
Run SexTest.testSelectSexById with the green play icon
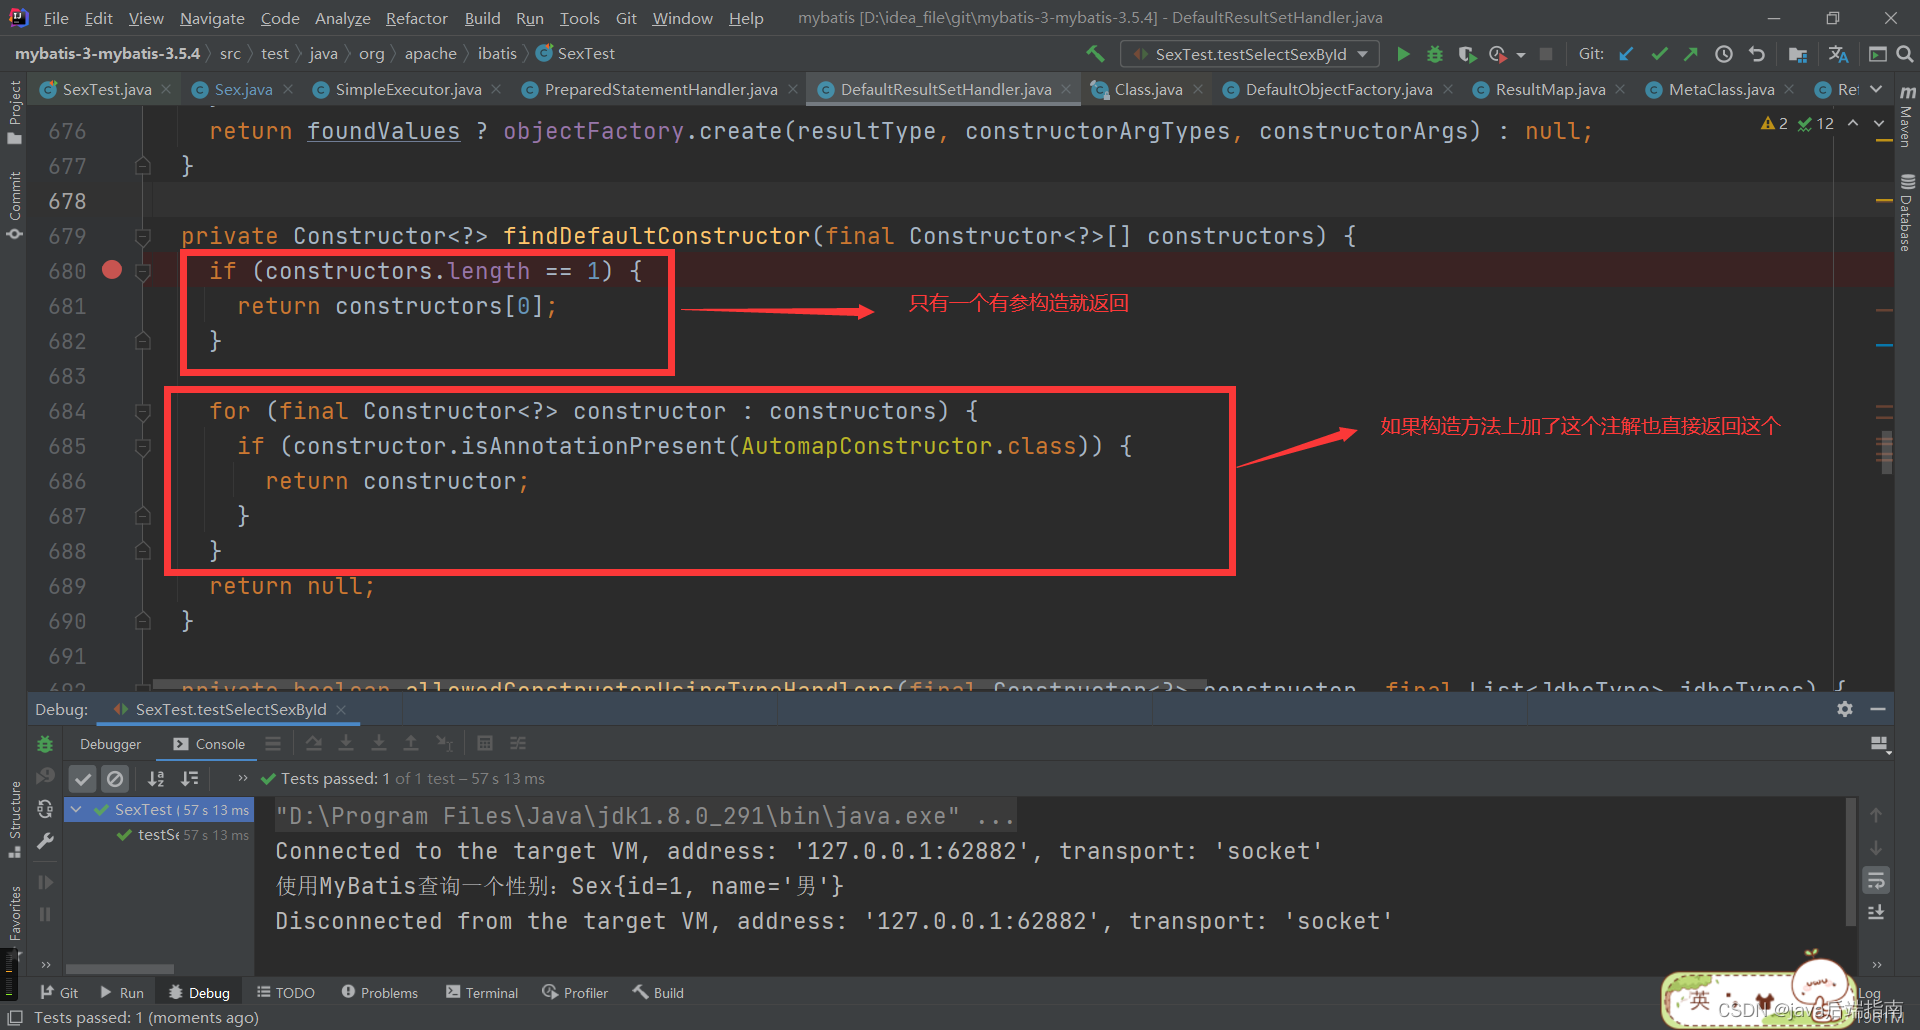coord(1403,54)
